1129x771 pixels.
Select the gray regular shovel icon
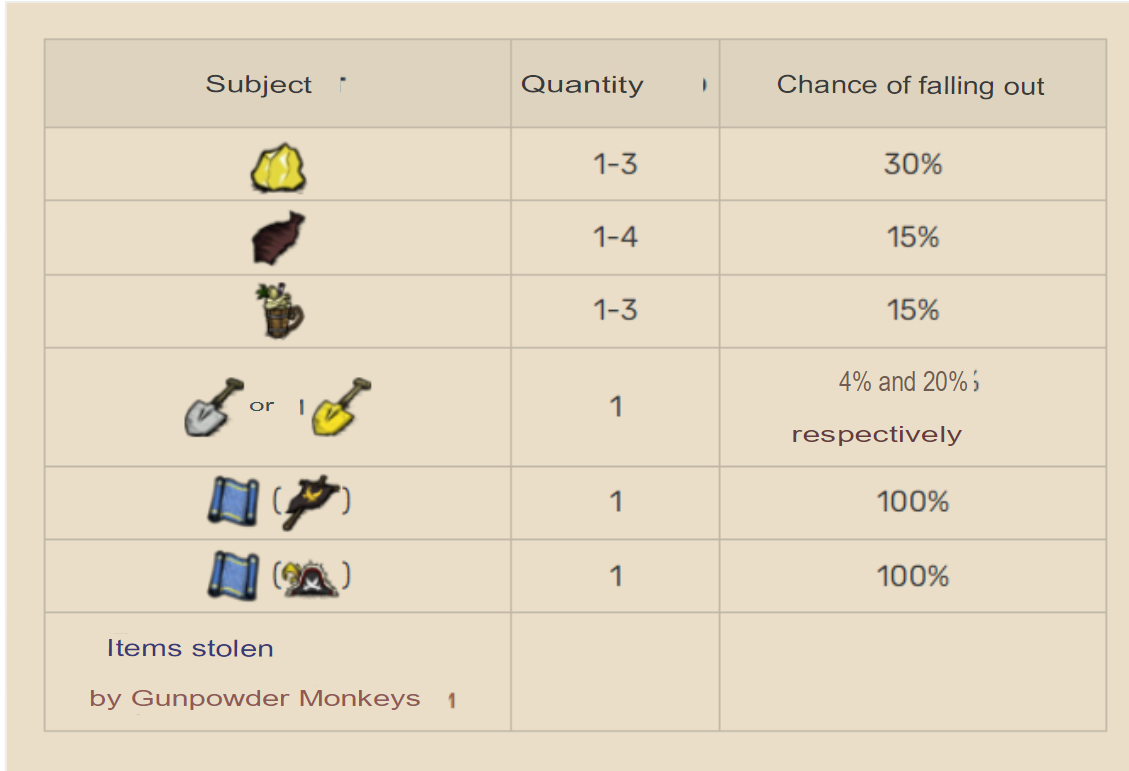pos(213,406)
